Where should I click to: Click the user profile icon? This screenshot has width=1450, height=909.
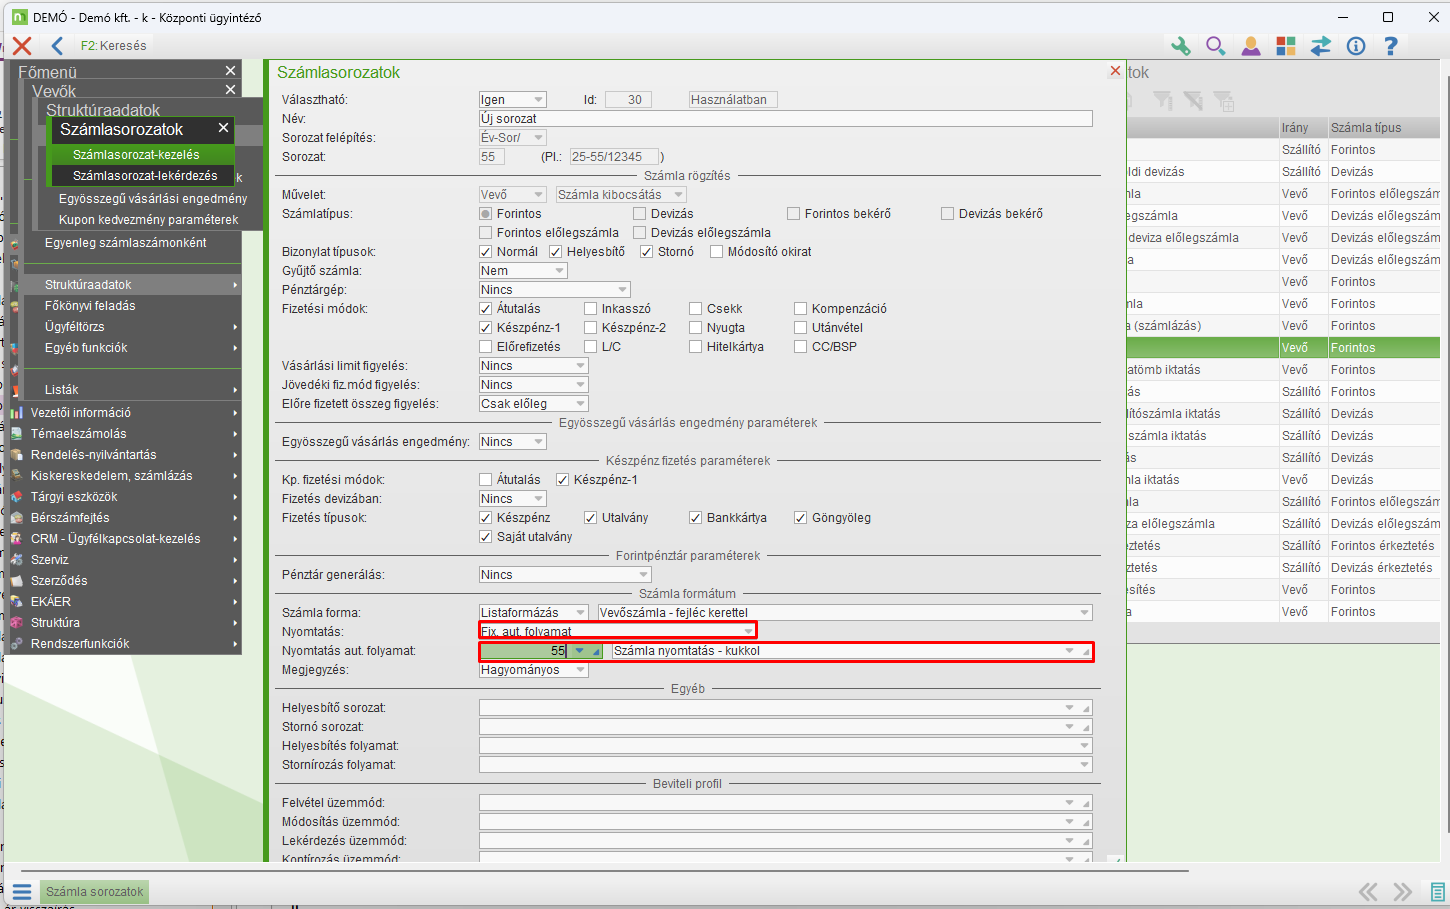point(1250,46)
